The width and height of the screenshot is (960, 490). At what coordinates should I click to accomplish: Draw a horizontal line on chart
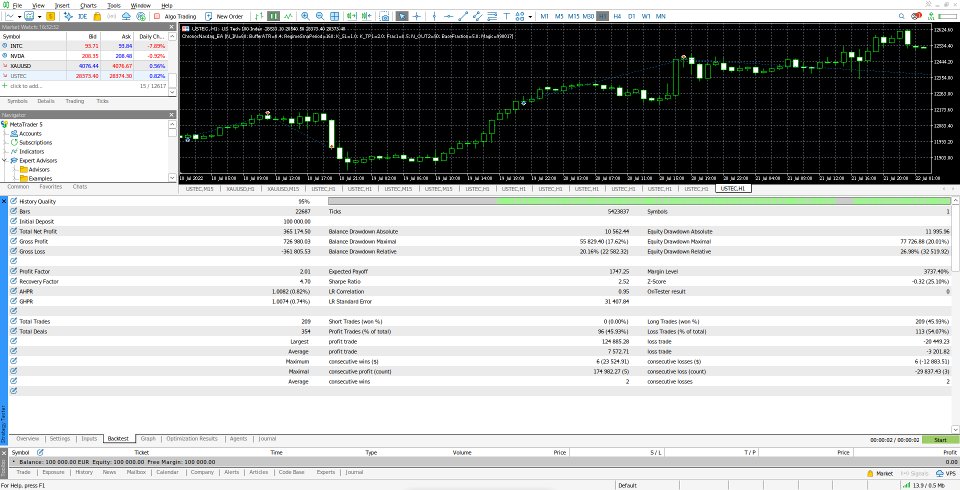(449, 17)
